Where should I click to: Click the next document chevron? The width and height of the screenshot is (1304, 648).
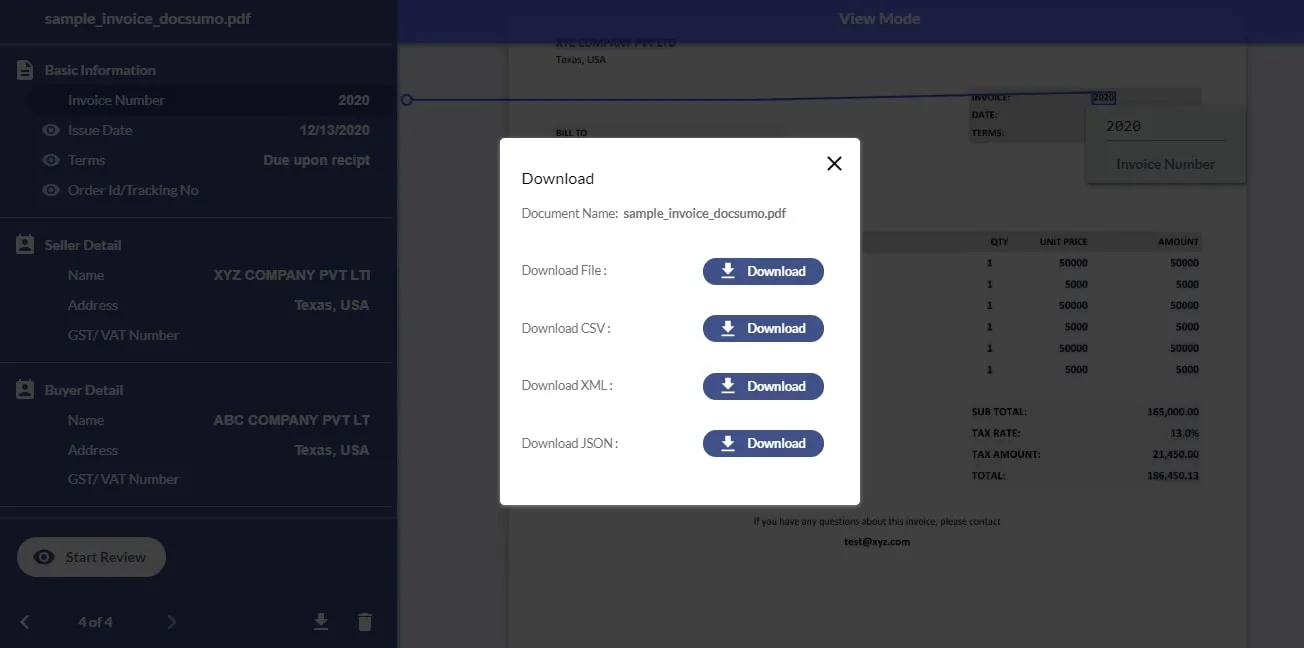pyautogui.click(x=170, y=621)
